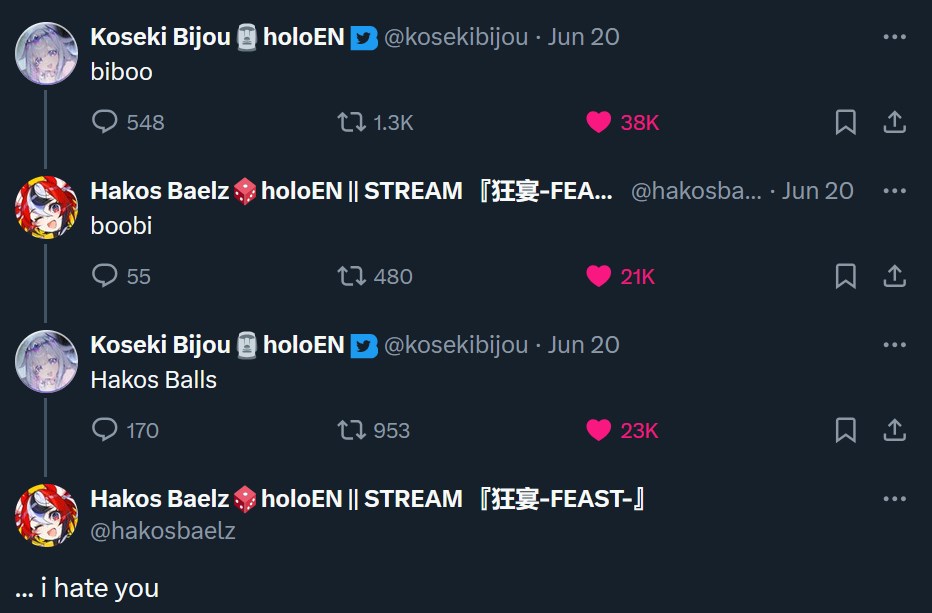Open more options on "i hate you" tweet
Screen dimensions: 932x613
(x=894, y=499)
